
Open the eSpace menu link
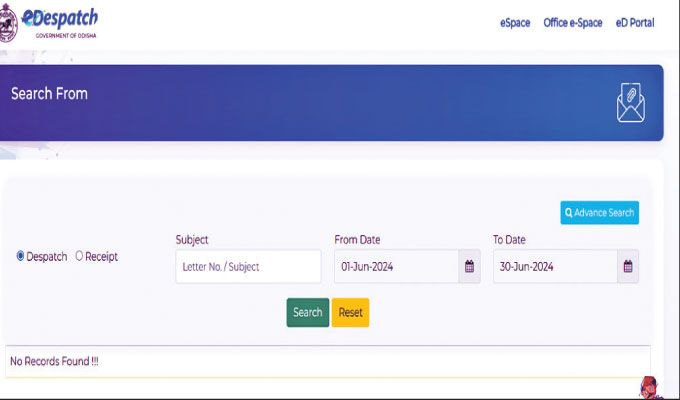tap(515, 23)
